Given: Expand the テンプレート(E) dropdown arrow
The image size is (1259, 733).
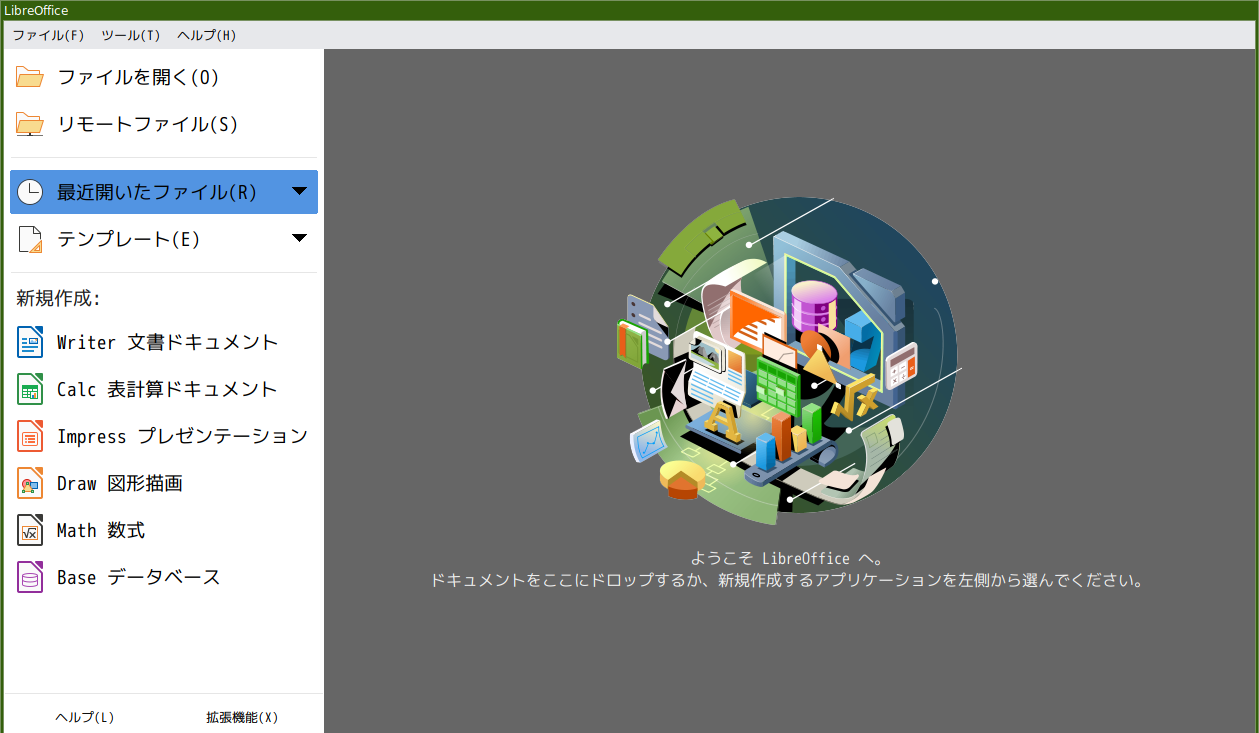Looking at the screenshot, I should click(299, 238).
